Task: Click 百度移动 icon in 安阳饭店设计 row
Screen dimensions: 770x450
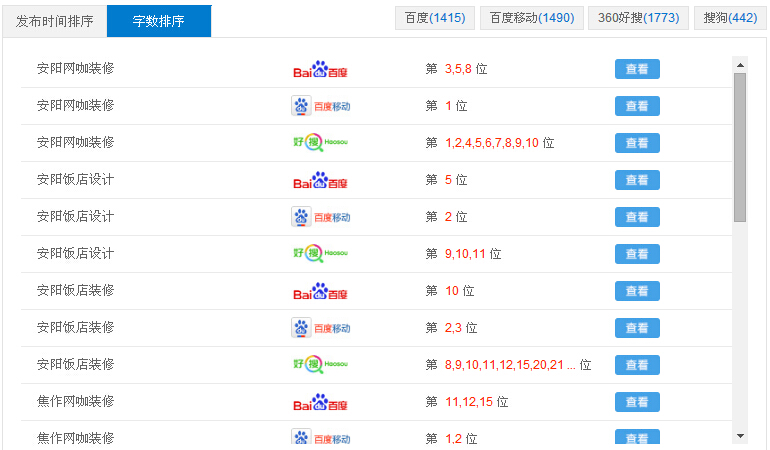Action: 321,217
